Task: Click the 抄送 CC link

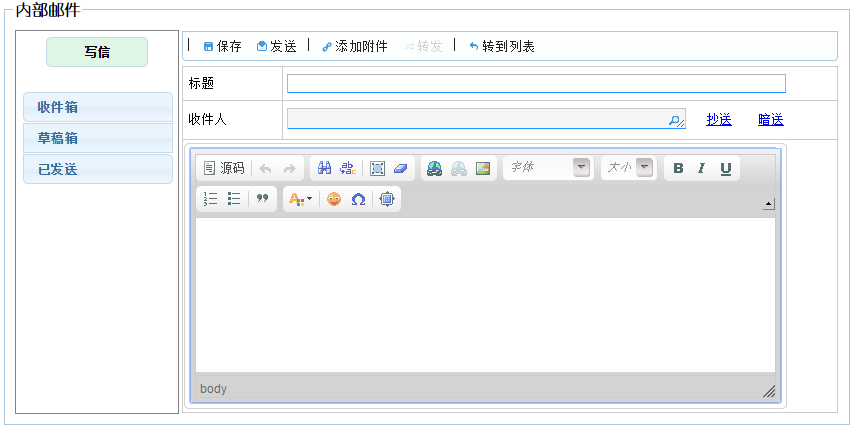Action: (x=719, y=120)
